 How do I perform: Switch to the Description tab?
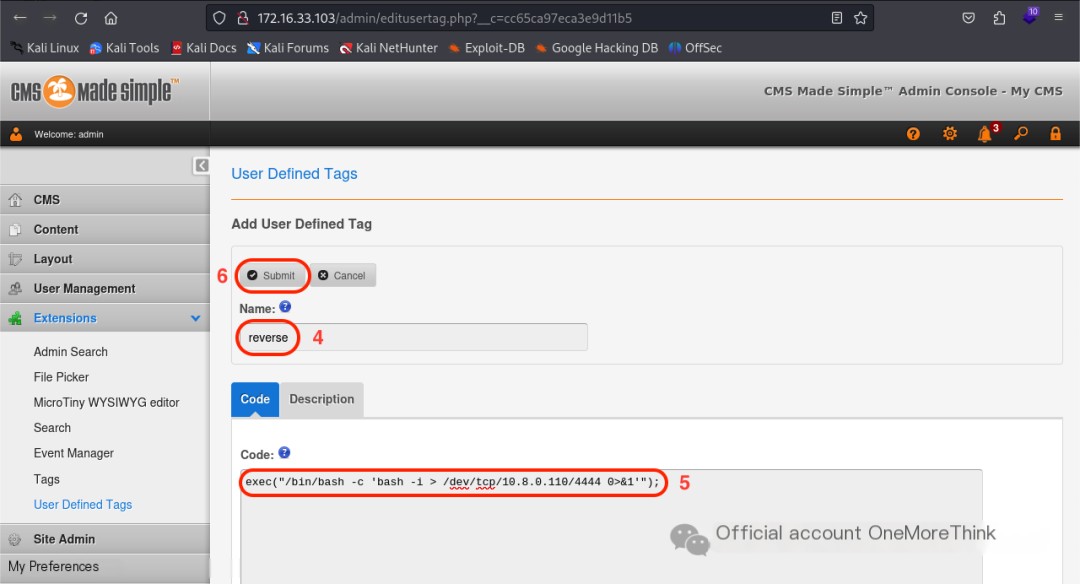point(322,399)
